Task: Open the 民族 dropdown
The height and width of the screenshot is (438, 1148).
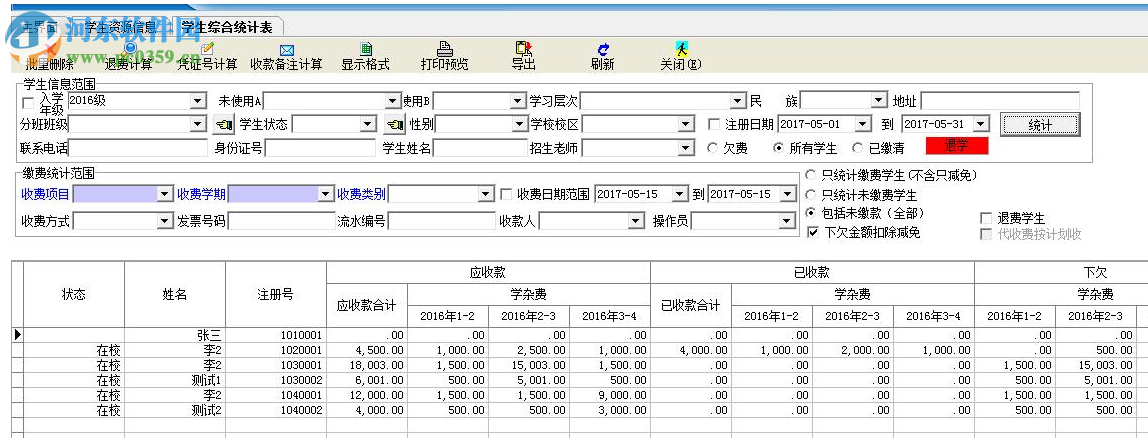Action: [x=878, y=101]
